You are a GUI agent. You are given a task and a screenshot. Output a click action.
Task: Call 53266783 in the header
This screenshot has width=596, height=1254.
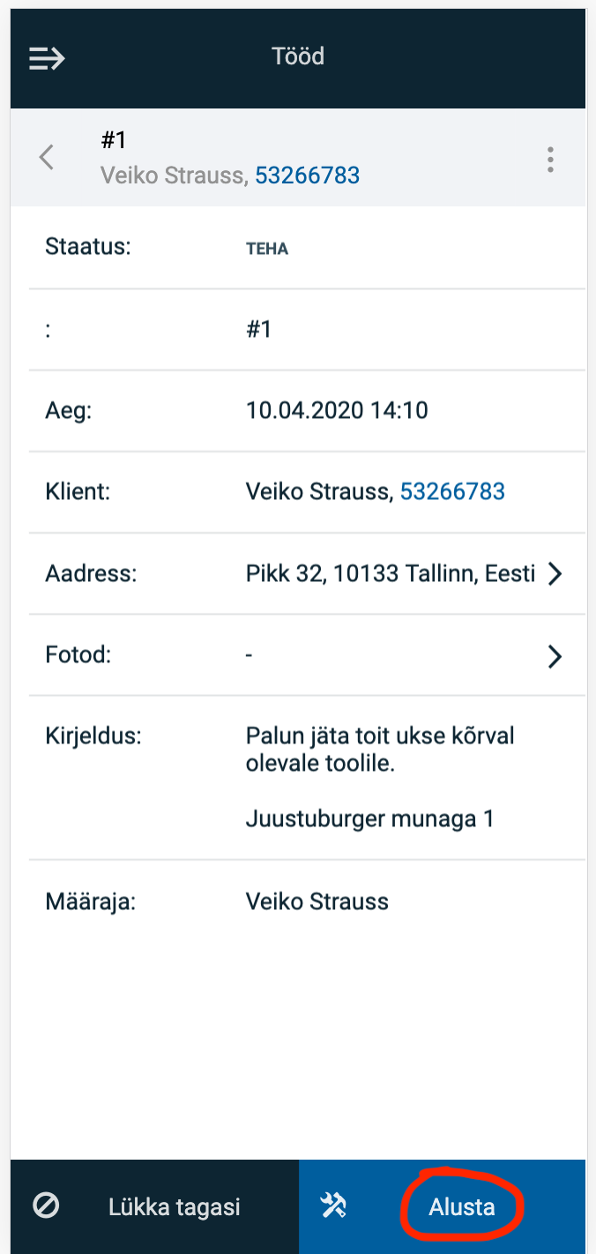[x=307, y=176]
